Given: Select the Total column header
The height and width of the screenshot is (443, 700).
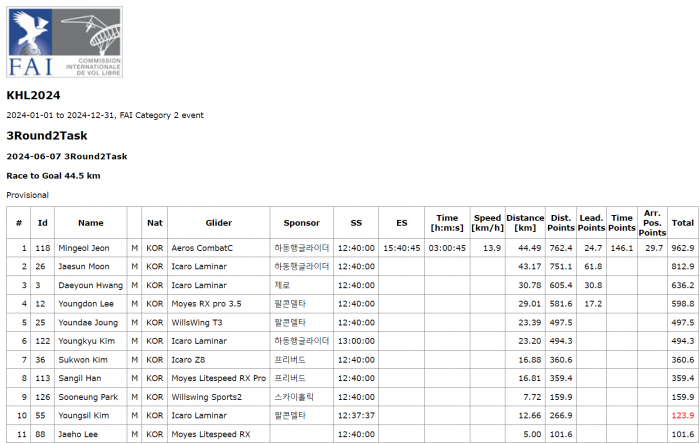Looking at the screenshot, I should click(x=682, y=223).
